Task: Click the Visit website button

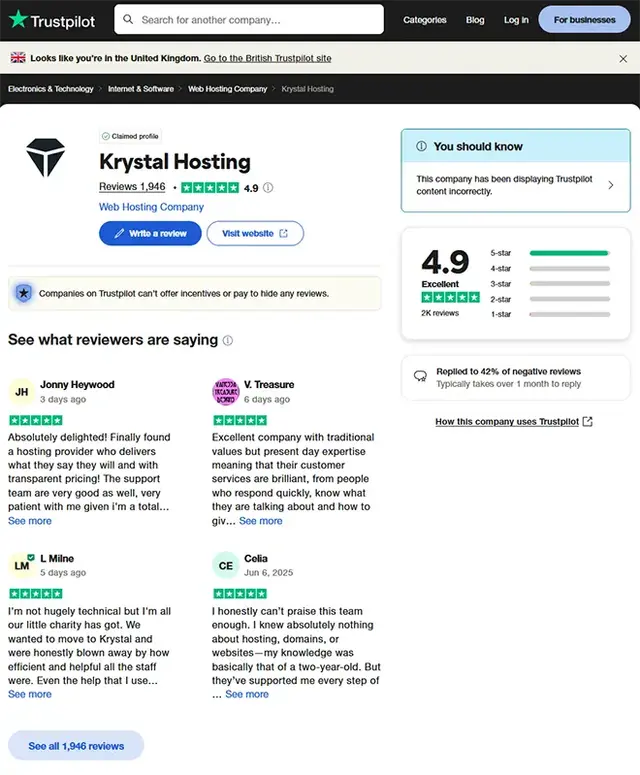Action: click(x=255, y=233)
